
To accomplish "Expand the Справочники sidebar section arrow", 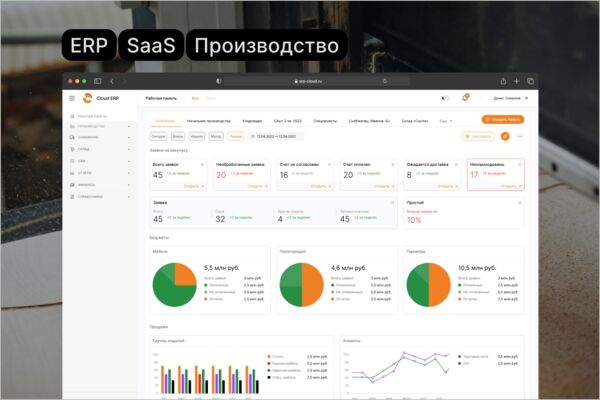I will 129,197.
